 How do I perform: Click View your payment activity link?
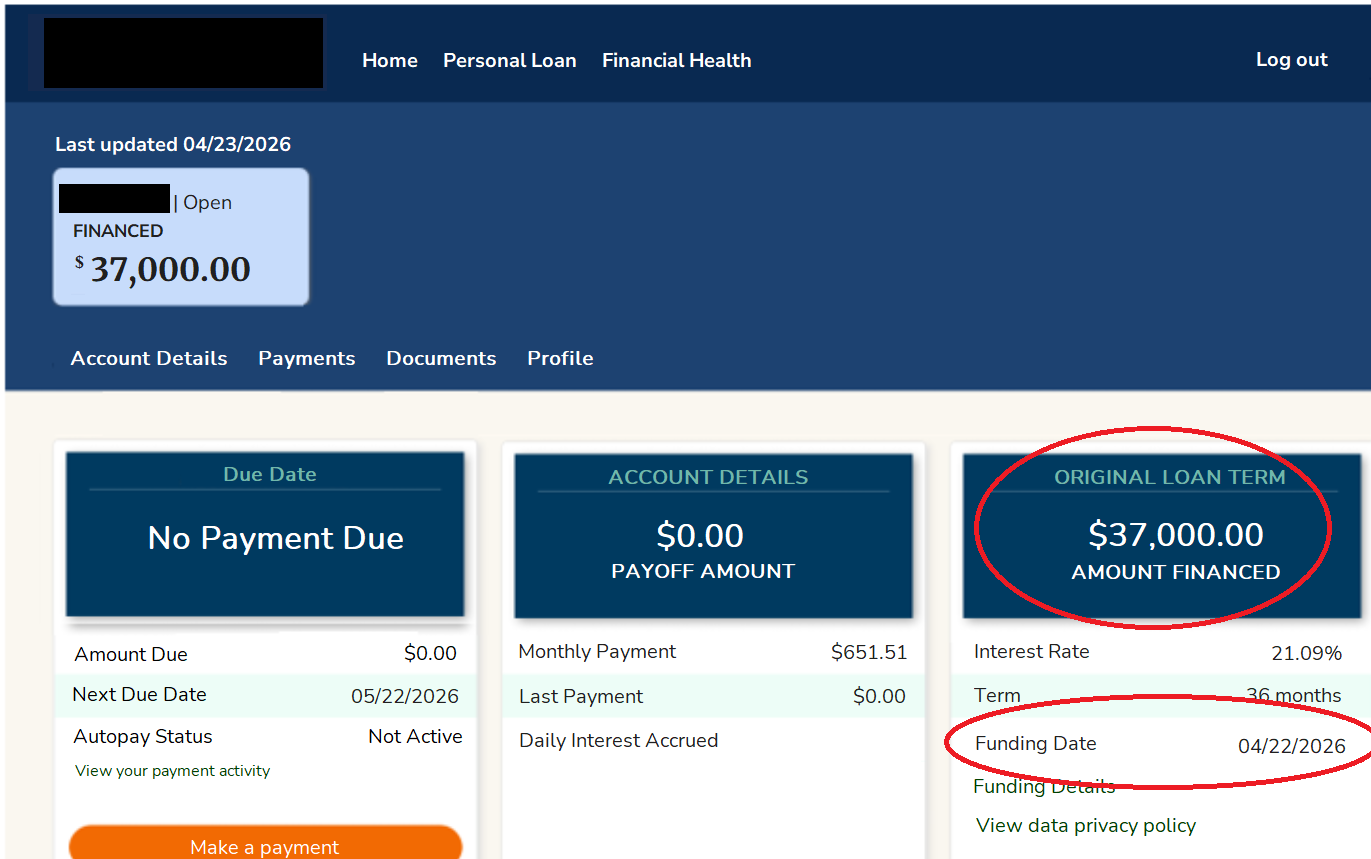tap(172, 771)
